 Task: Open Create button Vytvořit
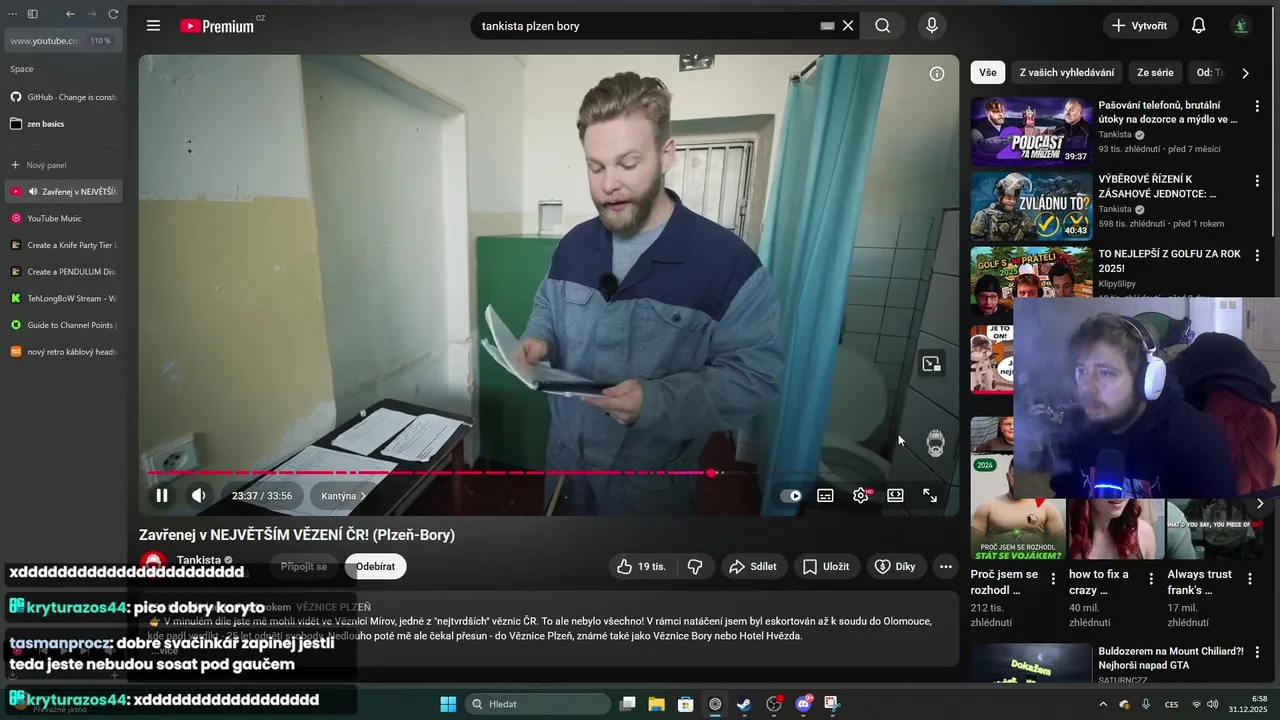click(1139, 26)
